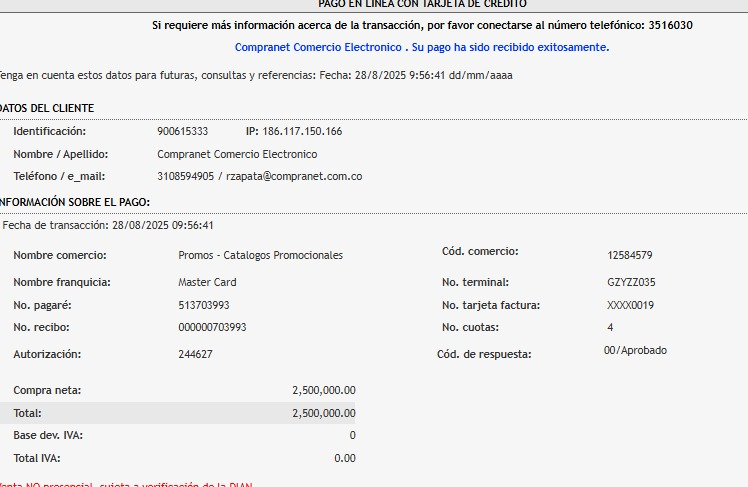Click the pagaré number 513703993
Viewport: 748px width, 487px height.
point(204,305)
